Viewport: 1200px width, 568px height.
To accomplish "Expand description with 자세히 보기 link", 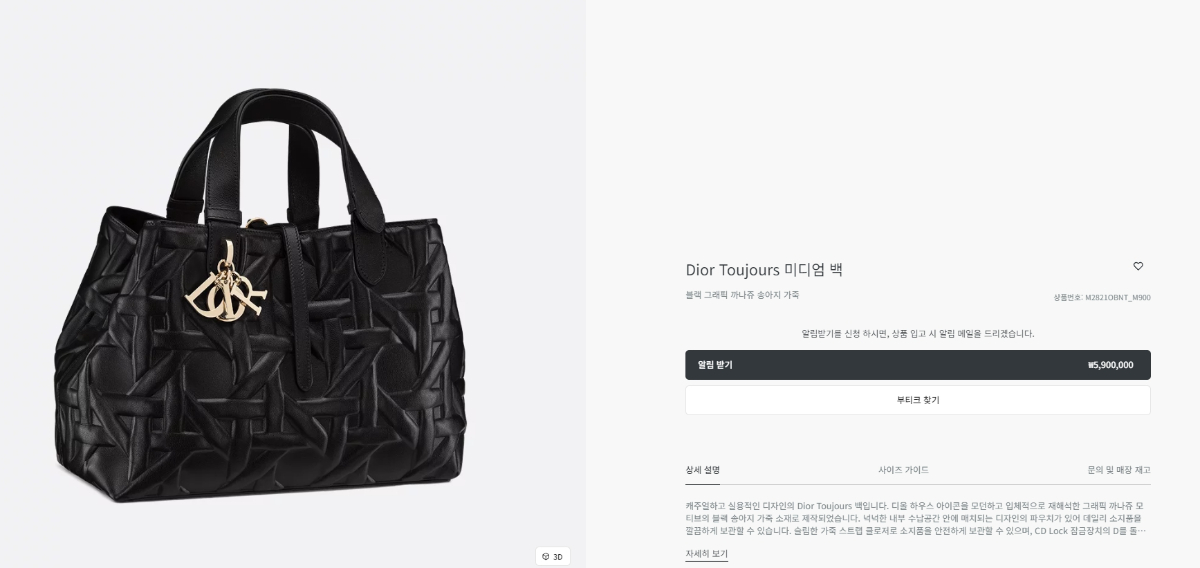I will click(x=706, y=553).
